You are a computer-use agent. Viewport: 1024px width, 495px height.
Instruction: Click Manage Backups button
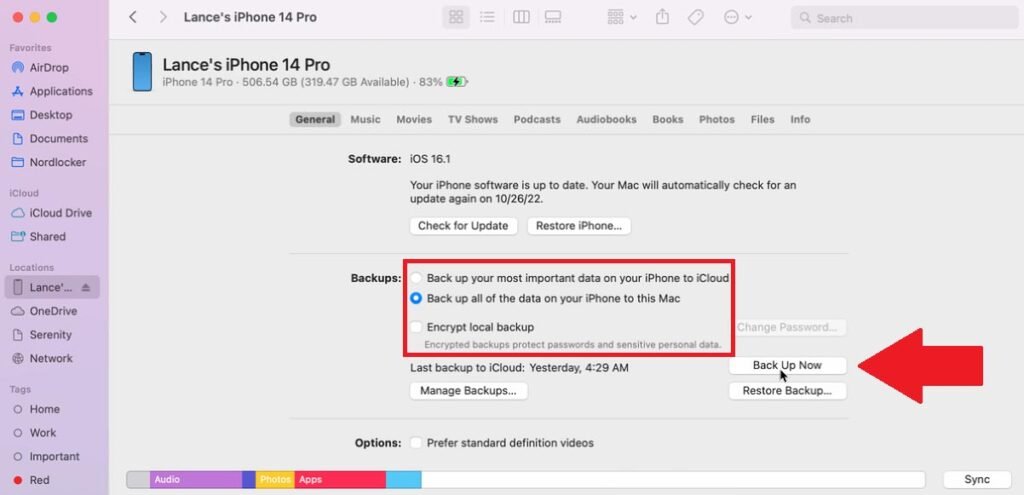click(468, 391)
